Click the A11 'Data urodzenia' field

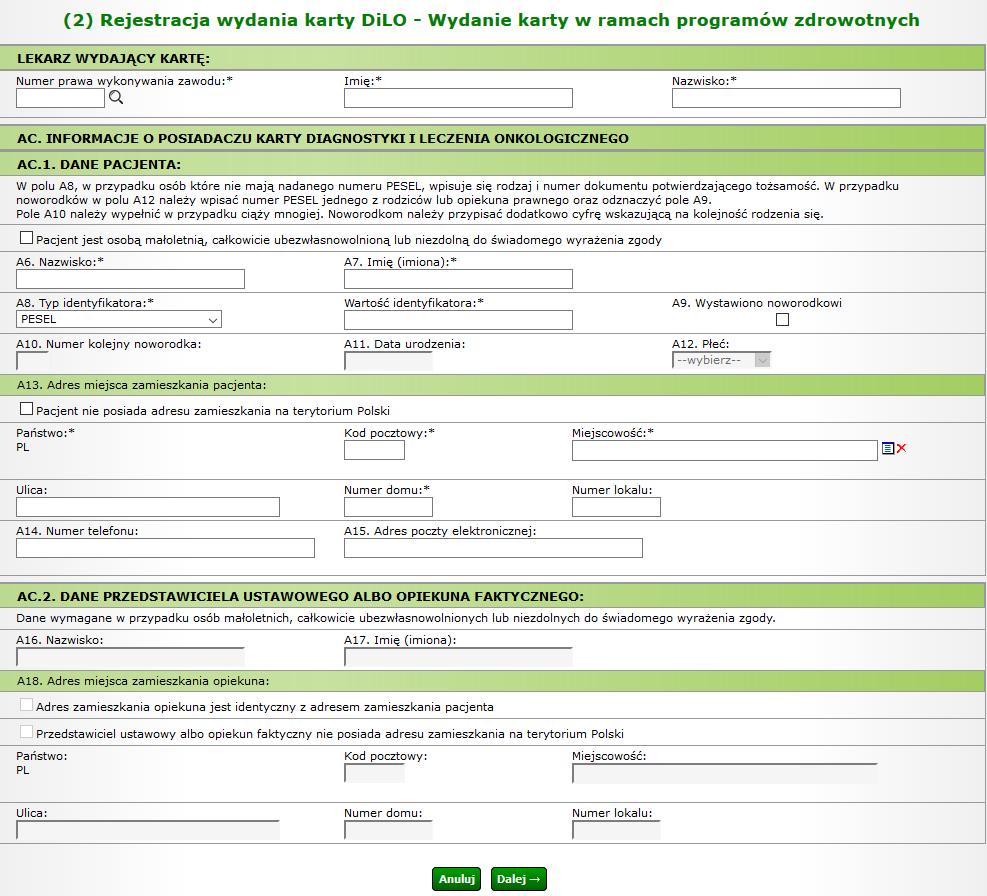point(388,361)
